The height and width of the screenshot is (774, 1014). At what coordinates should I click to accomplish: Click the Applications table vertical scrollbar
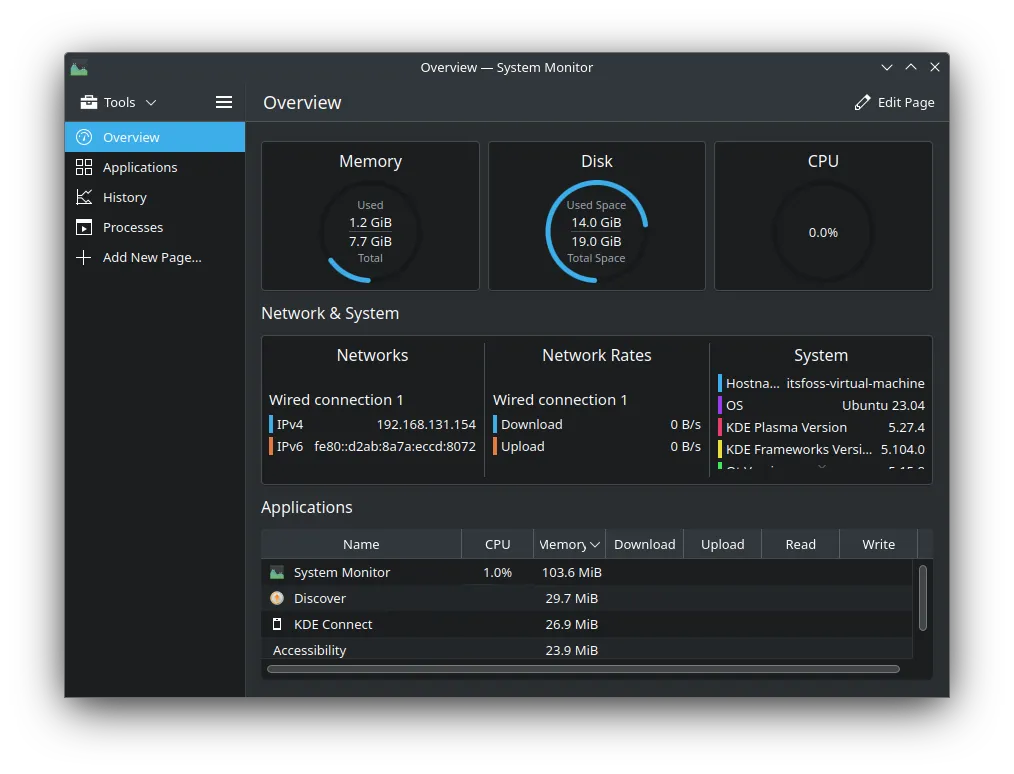(x=922, y=598)
